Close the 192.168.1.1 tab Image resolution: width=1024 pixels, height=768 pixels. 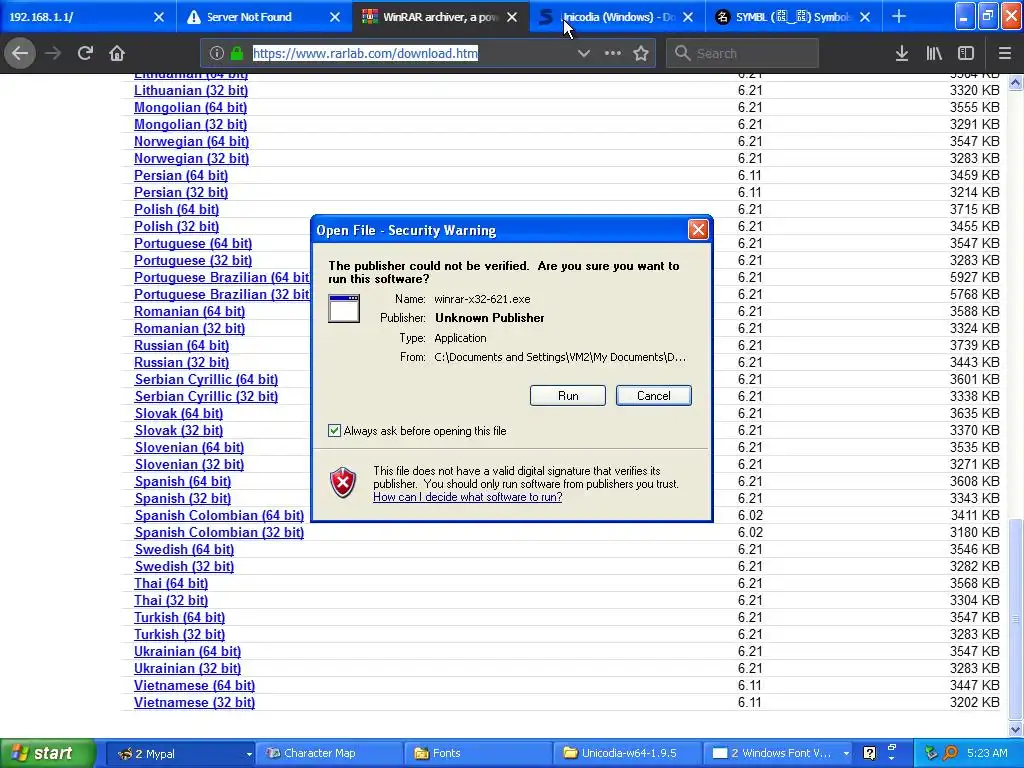(x=159, y=17)
